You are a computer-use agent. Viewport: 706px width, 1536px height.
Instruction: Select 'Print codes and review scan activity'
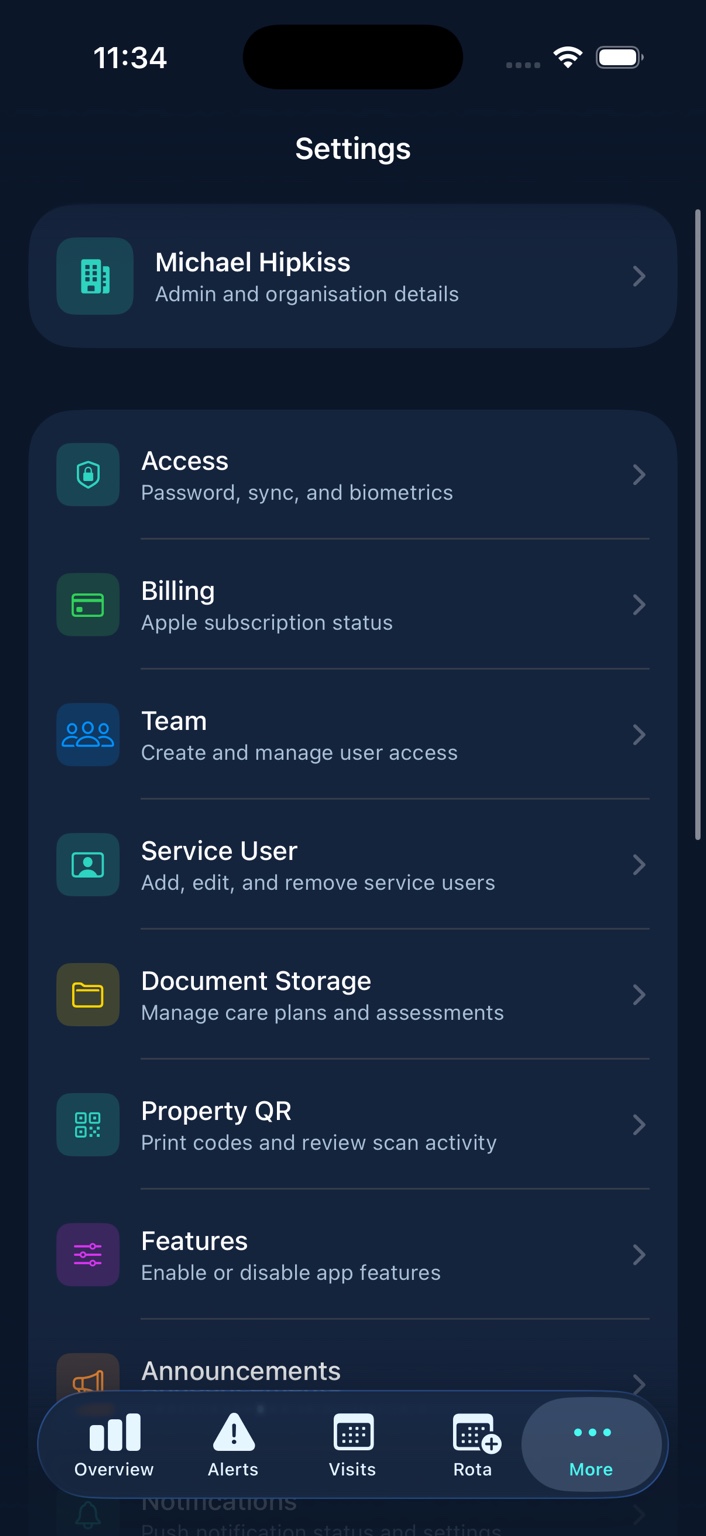coord(319,1142)
